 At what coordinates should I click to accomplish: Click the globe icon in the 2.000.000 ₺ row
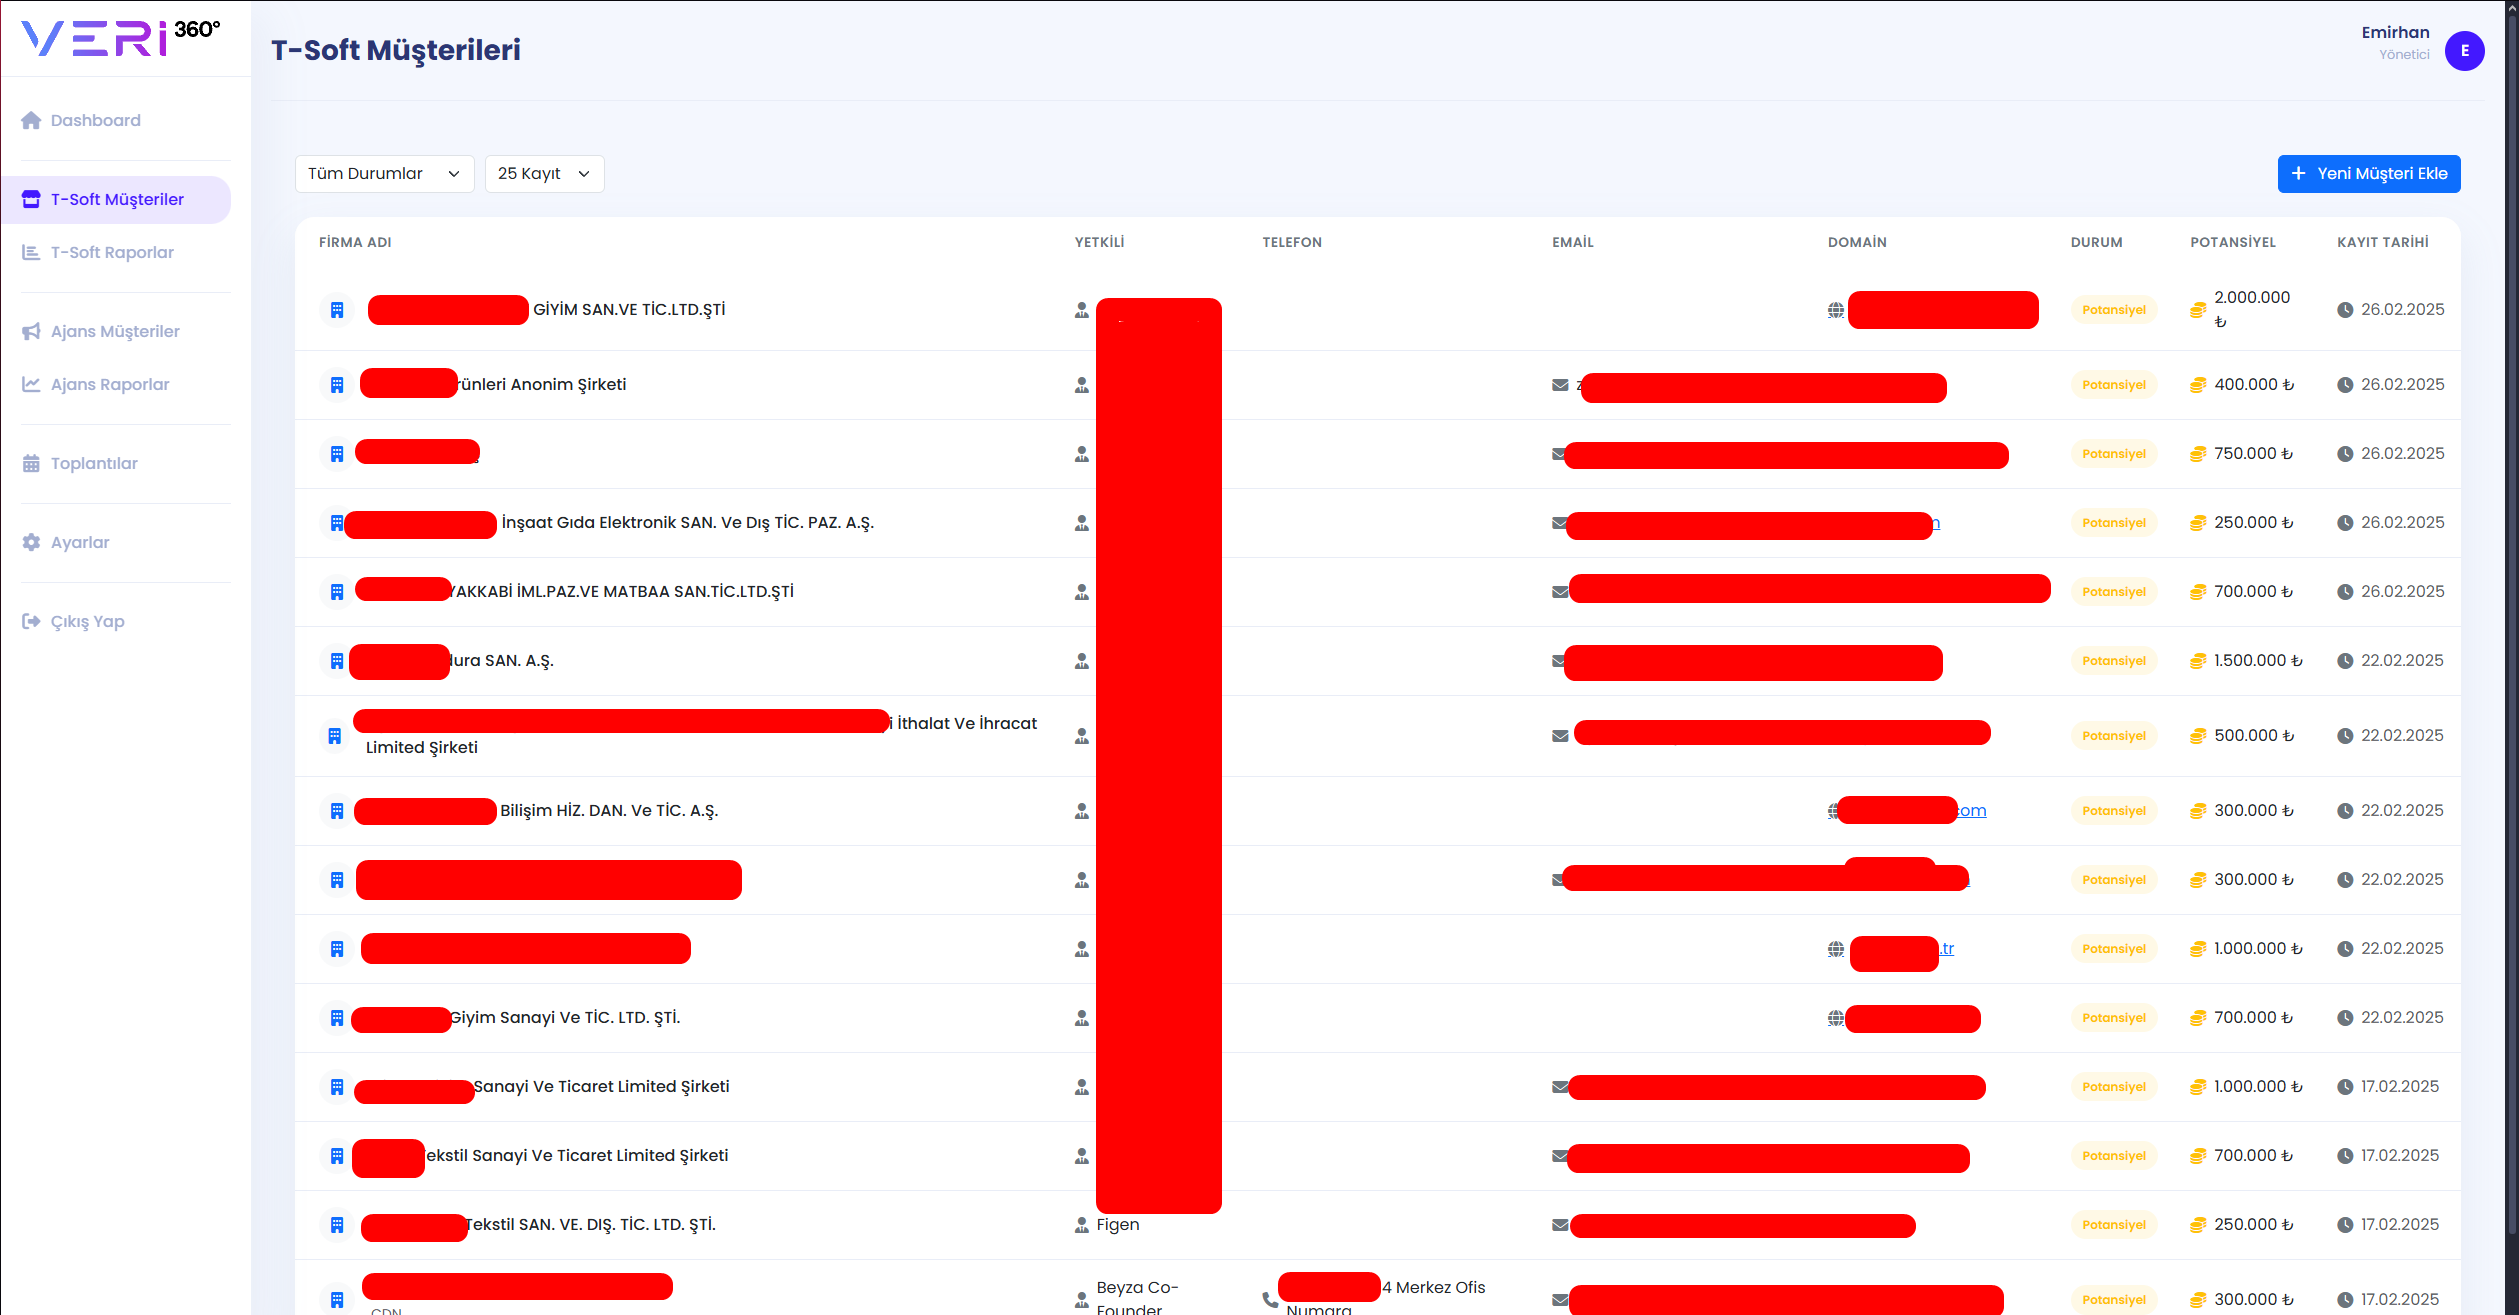point(1836,310)
